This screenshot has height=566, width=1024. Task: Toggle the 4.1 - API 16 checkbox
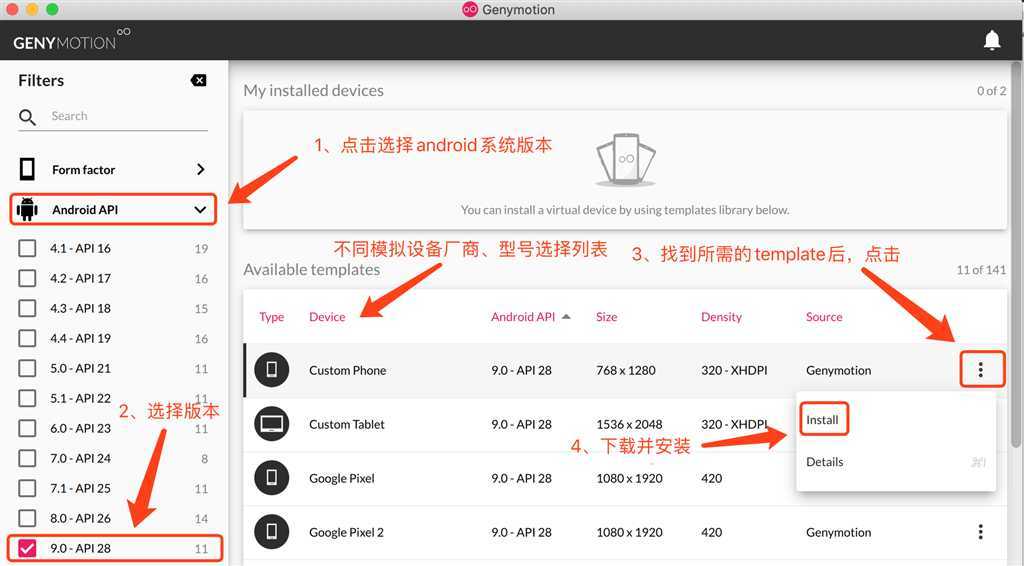point(27,248)
